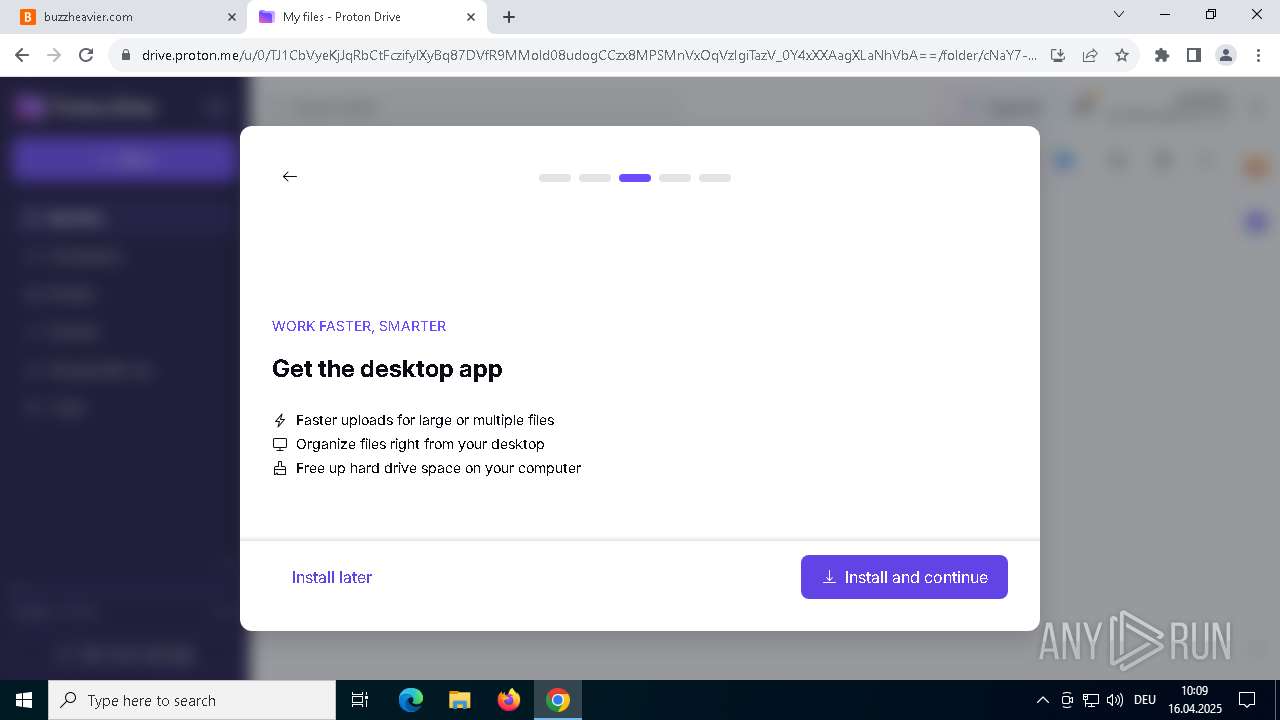The image size is (1280, 720).
Task: Toggle the Chrome side panel
Action: [1193, 55]
